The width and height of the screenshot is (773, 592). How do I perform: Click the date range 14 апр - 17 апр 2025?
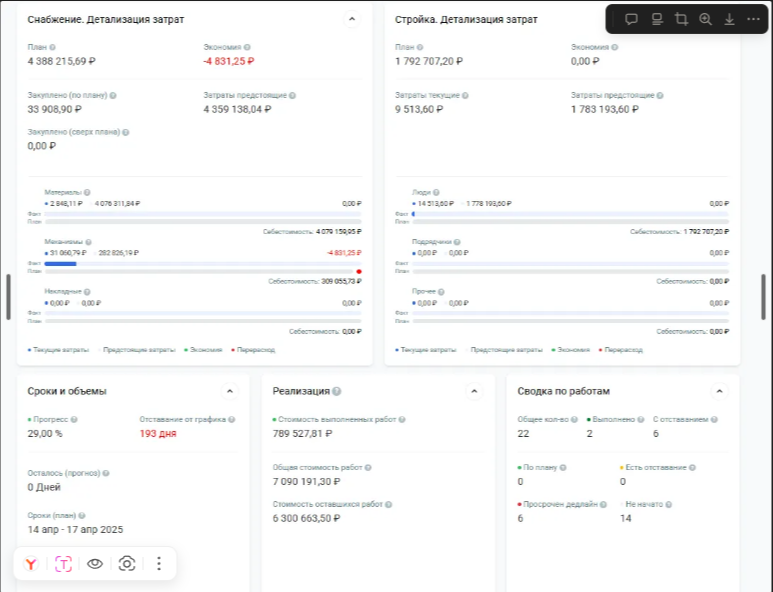click(x=75, y=530)
